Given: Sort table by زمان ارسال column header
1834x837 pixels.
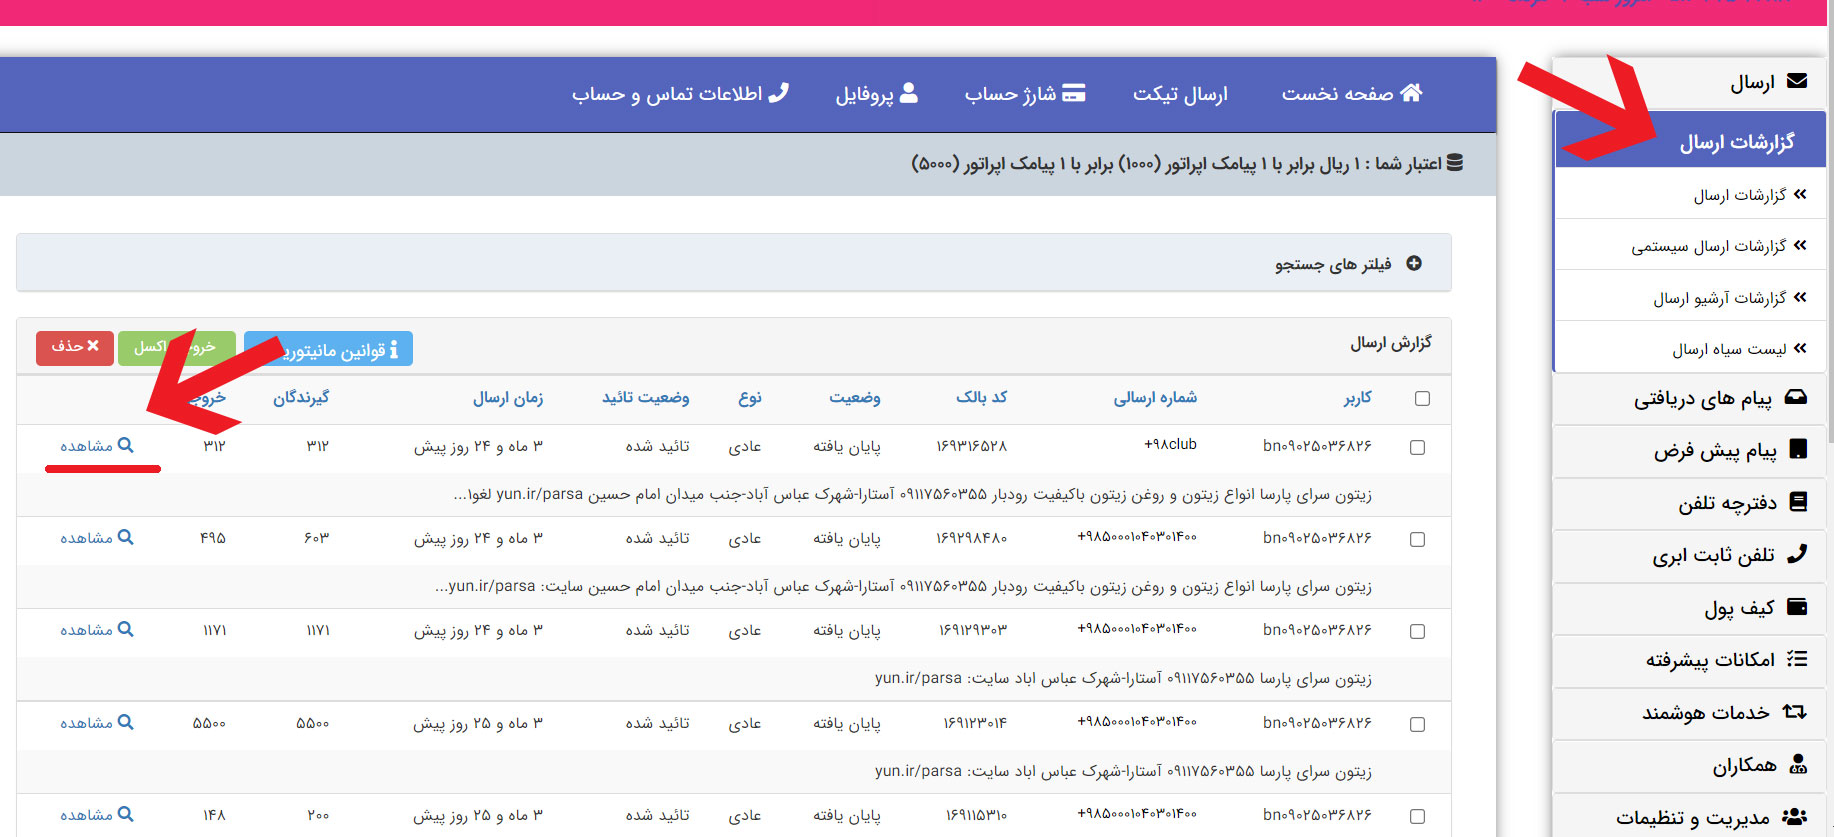Looking at the screenshot, I should pyautogui.click(x=508, y=398).
